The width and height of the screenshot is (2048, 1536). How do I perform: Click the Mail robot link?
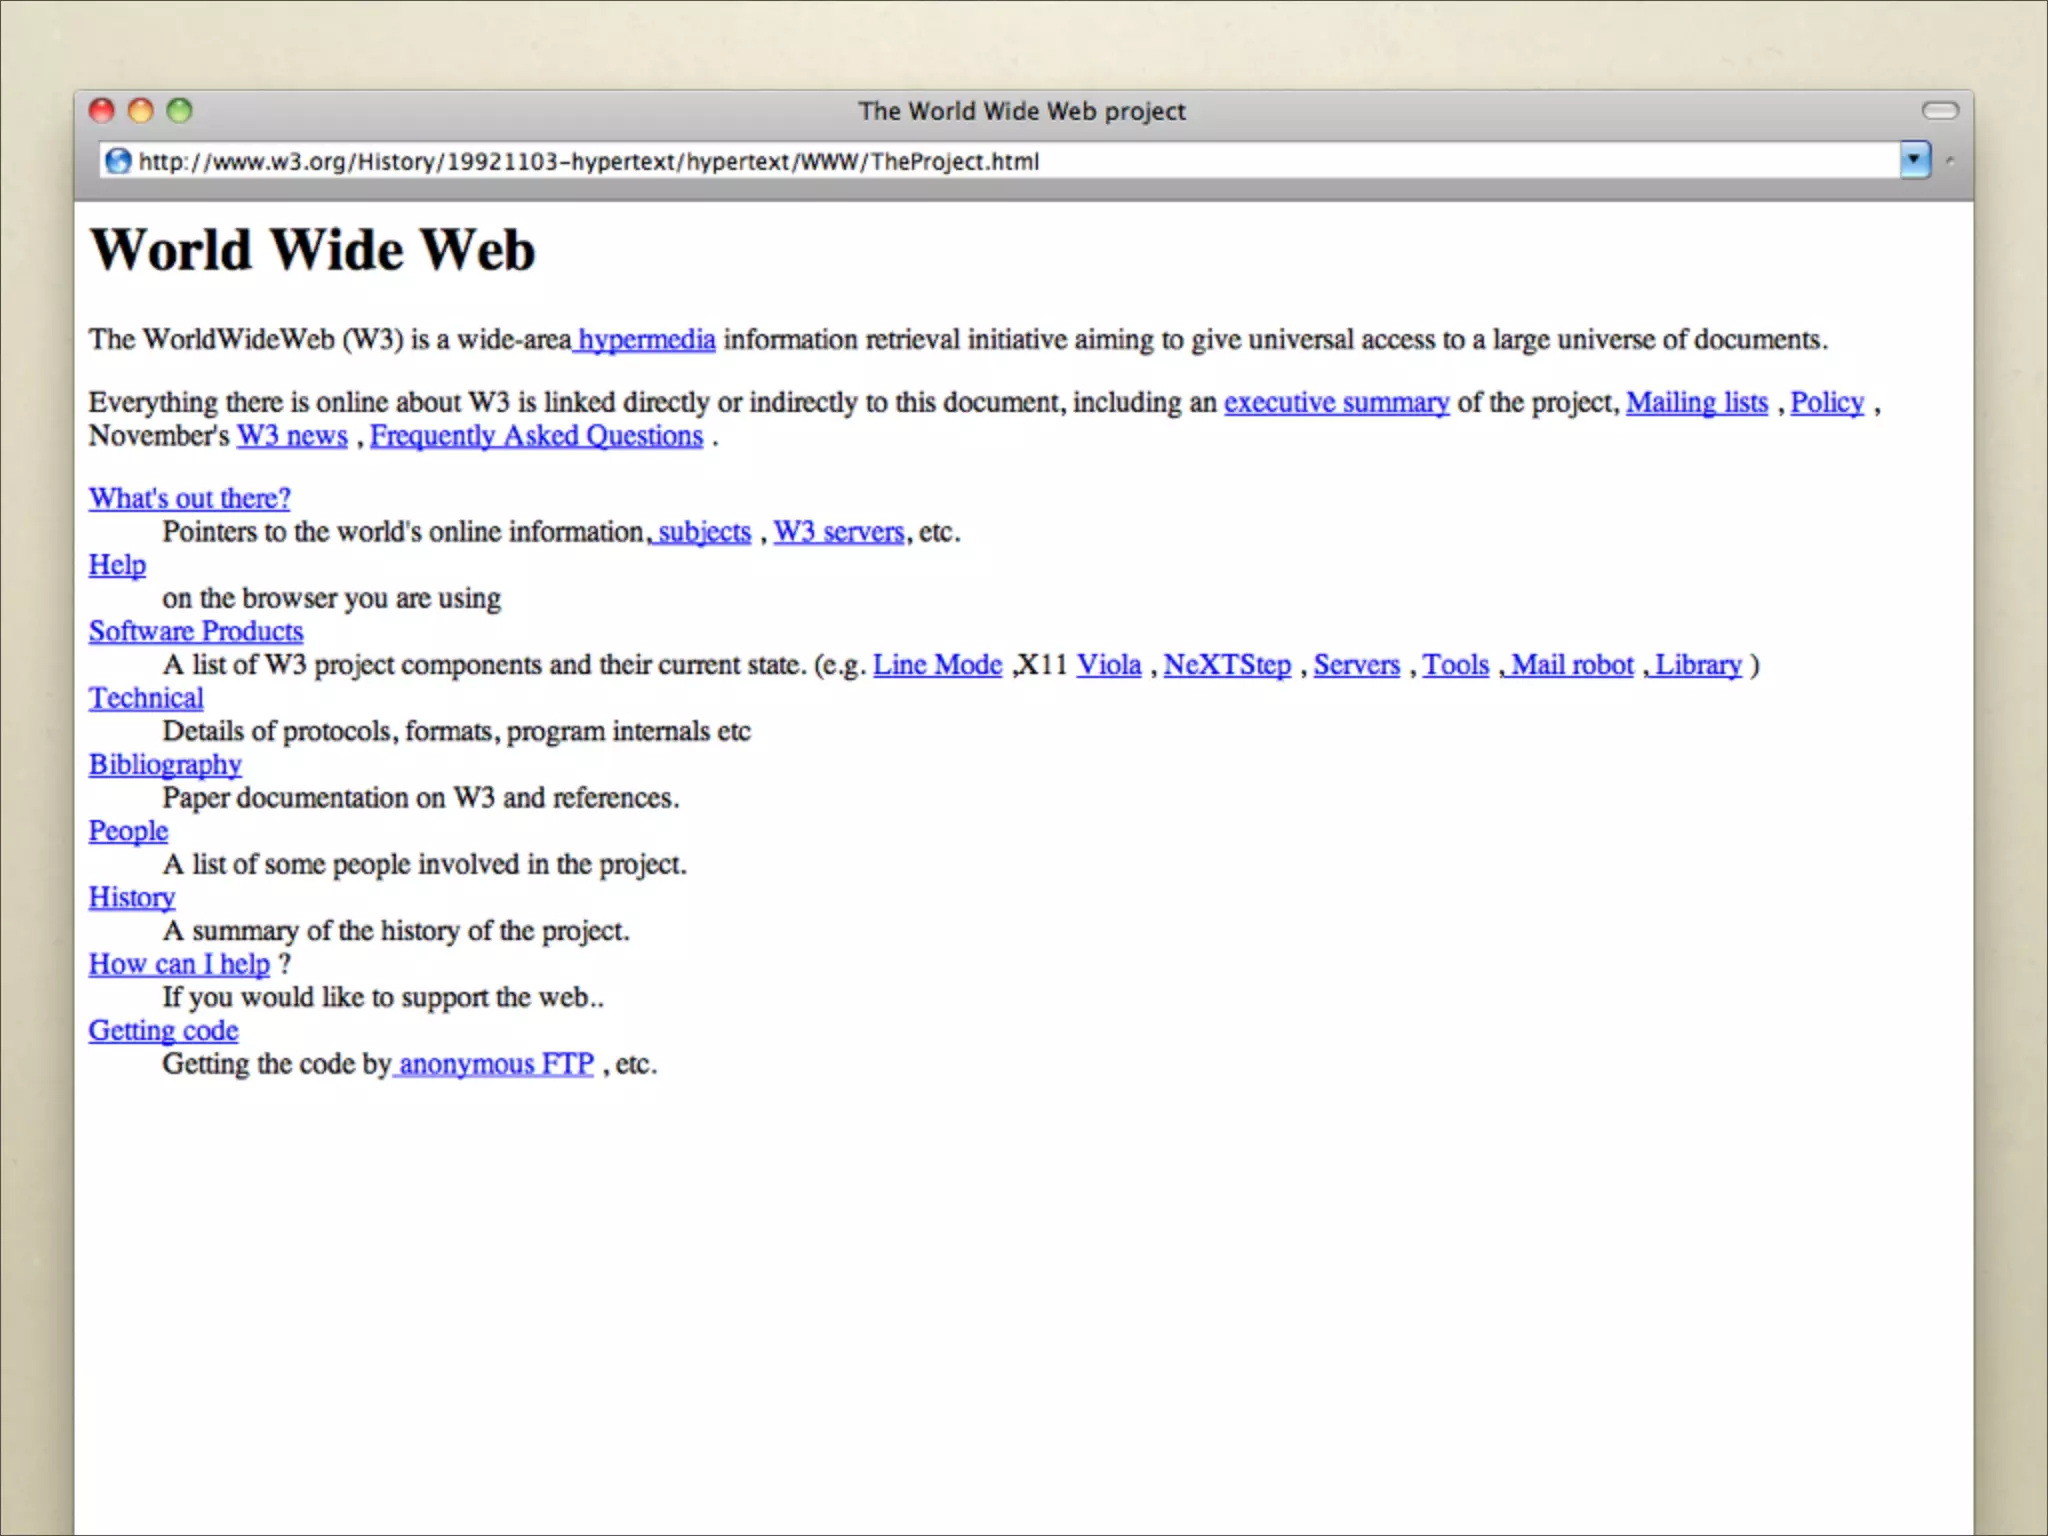coord(1571,665)
